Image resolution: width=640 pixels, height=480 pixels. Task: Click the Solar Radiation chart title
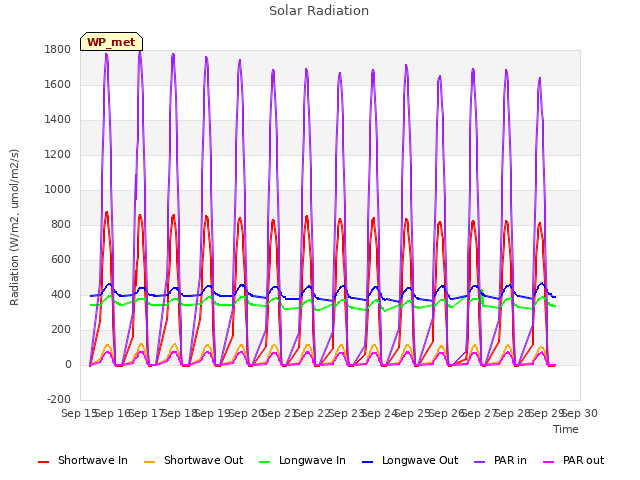tap(319, 11)
